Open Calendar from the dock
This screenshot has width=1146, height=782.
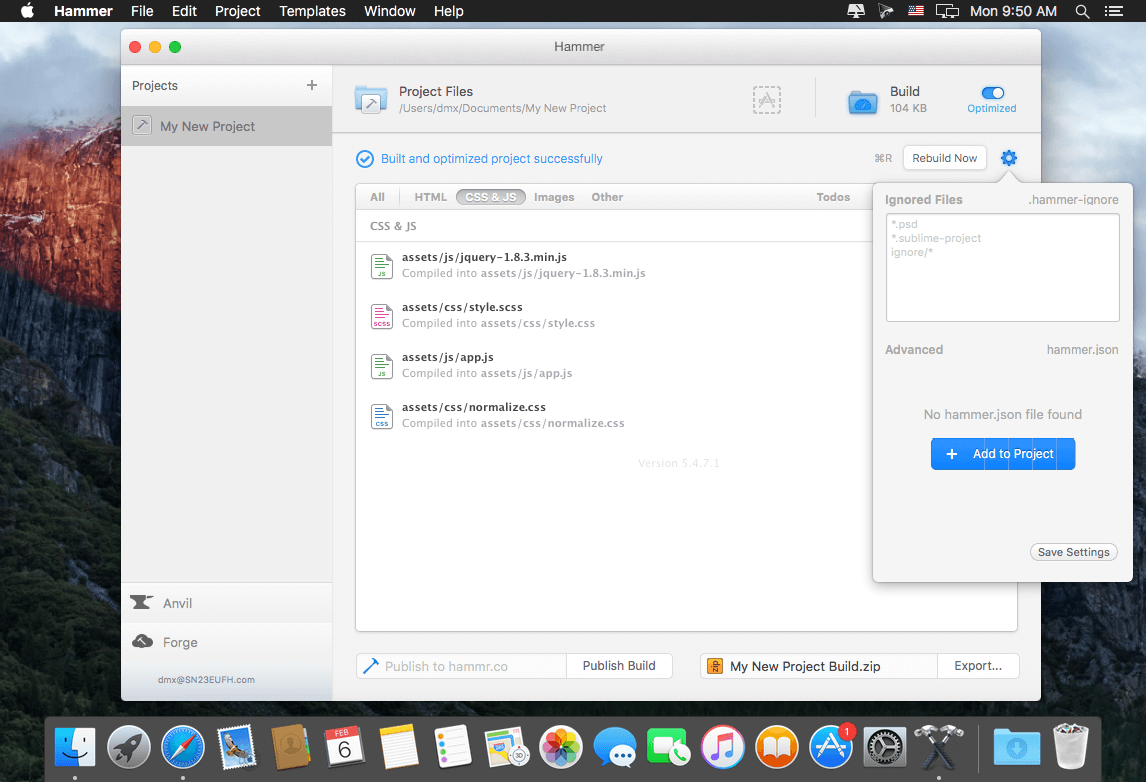click(x=344, y=747)
